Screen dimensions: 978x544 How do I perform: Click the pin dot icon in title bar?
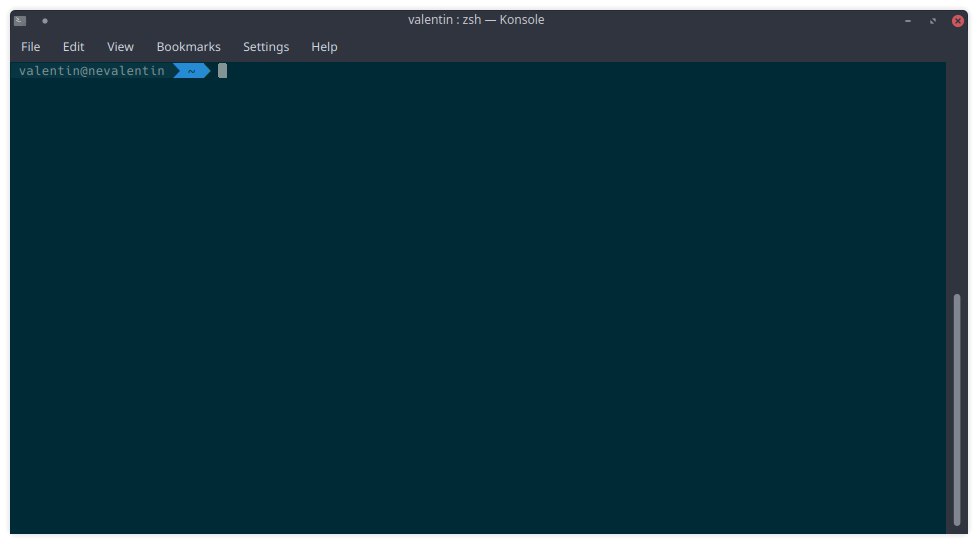click(45, 21)
